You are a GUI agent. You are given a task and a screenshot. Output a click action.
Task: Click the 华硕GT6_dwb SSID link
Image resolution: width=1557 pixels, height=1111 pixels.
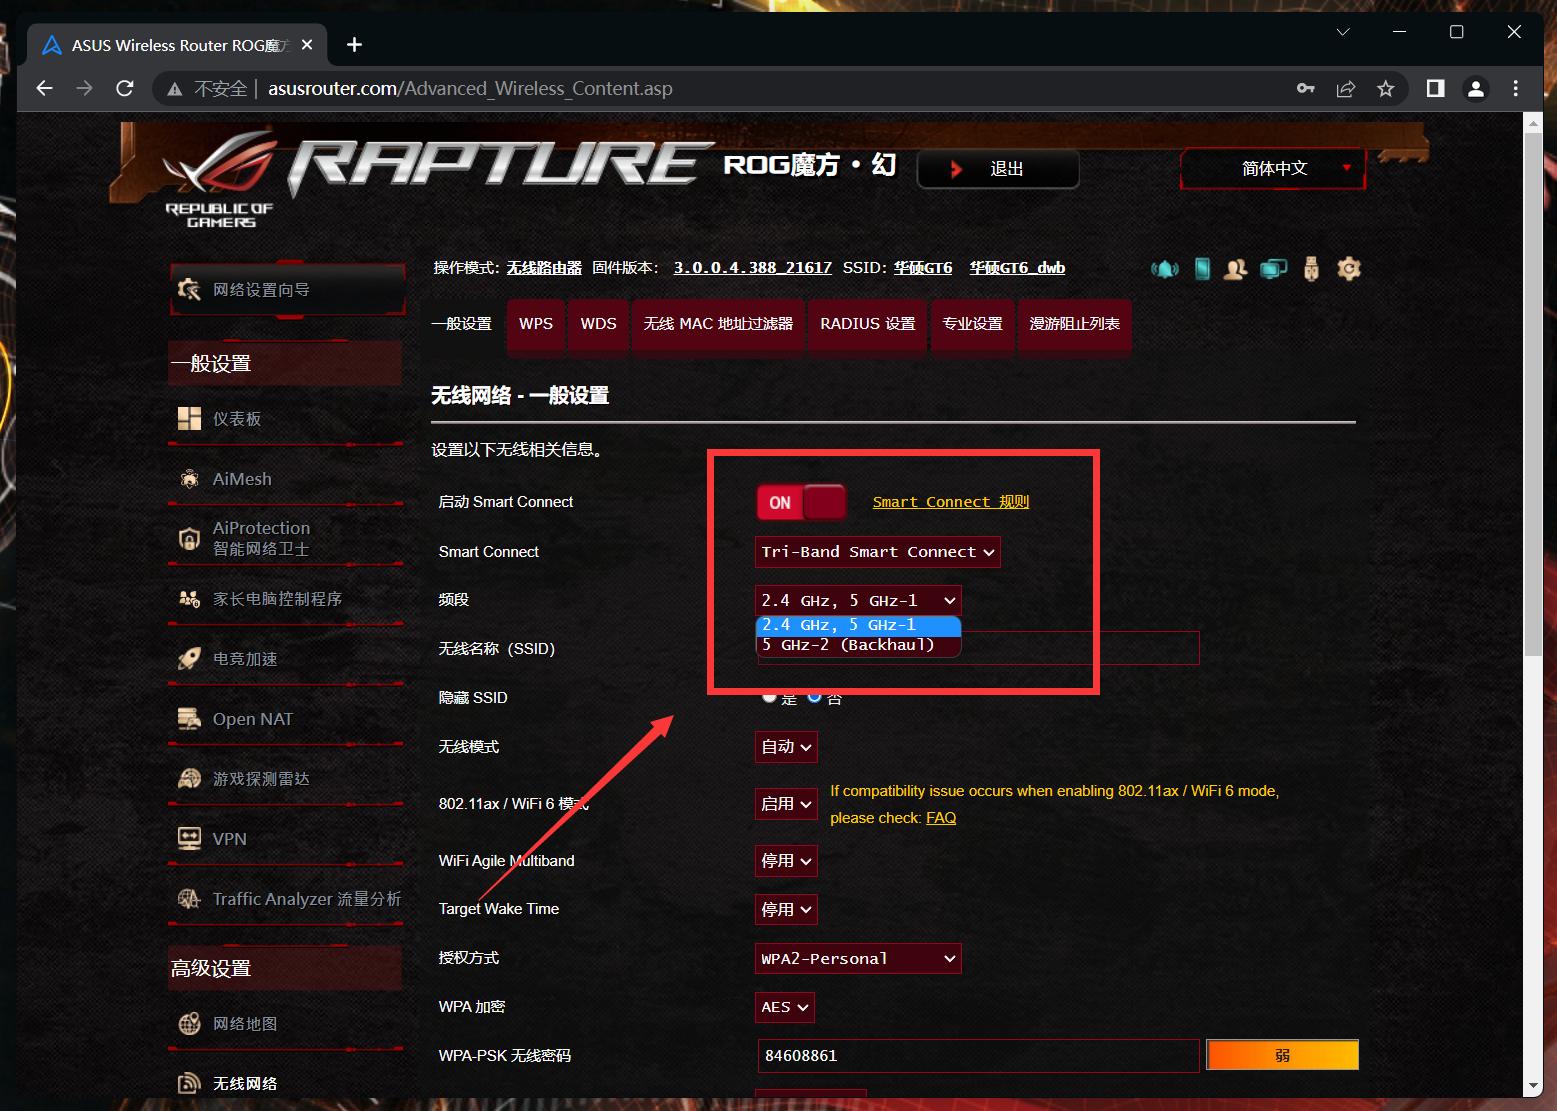click(x=1017, y=268)
